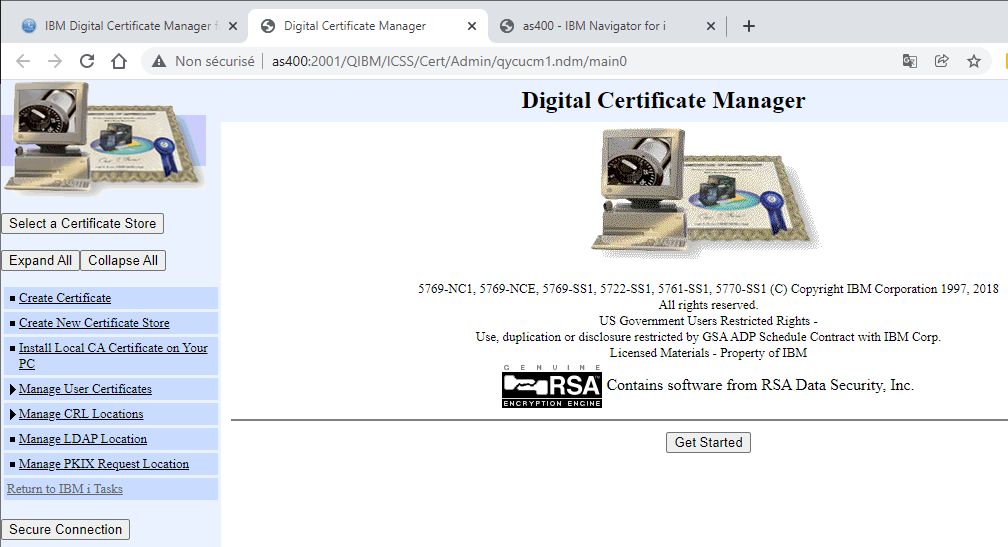Viewport: 1008px width, 547px height.
Task: Click Select a Certificate Store button
Action: point(82,224)
